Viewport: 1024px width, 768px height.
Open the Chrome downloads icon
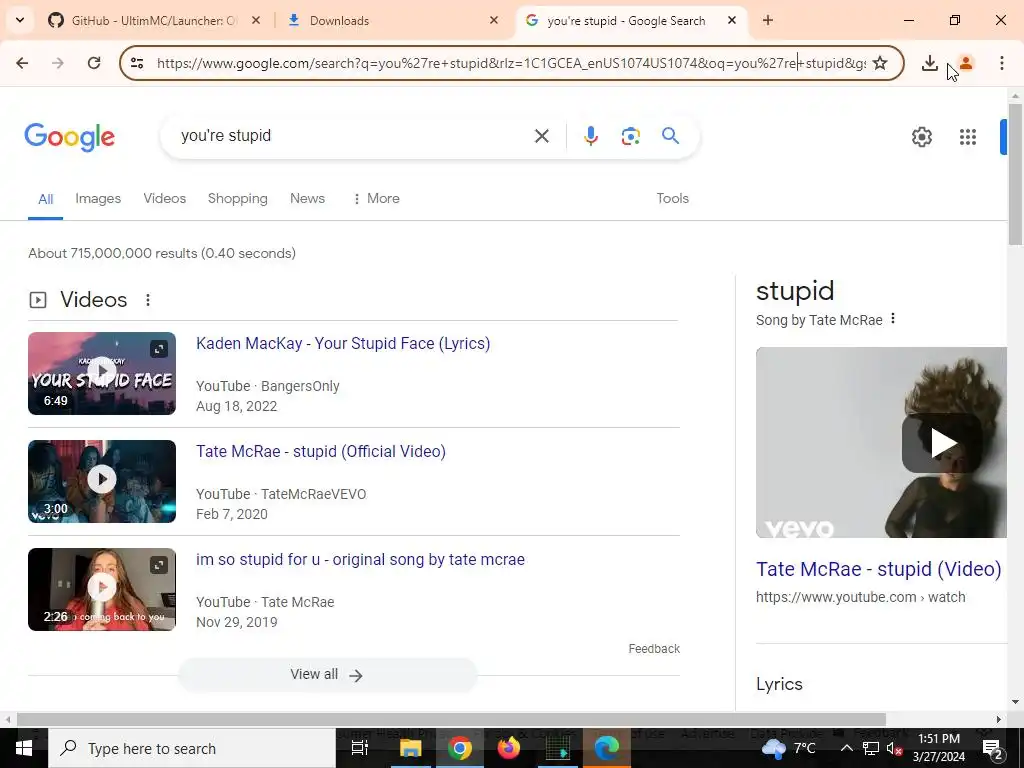[929, 63]
